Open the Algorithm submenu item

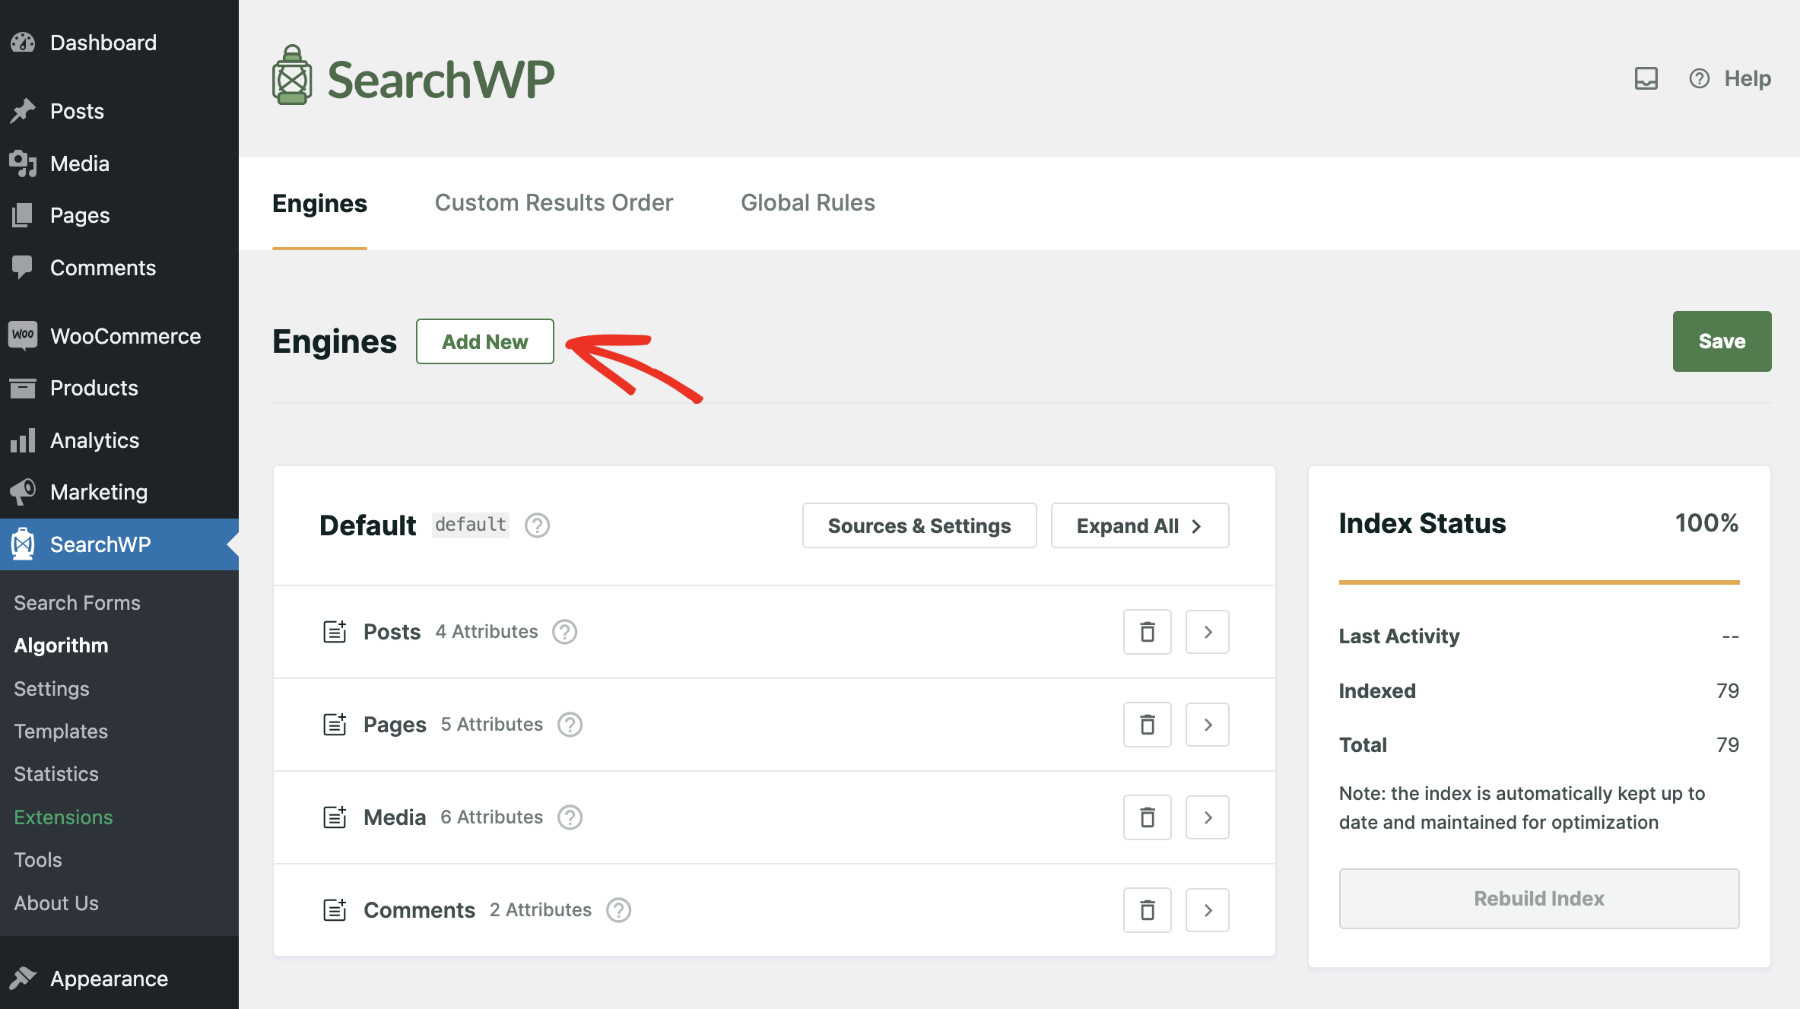tap(61, 646)
